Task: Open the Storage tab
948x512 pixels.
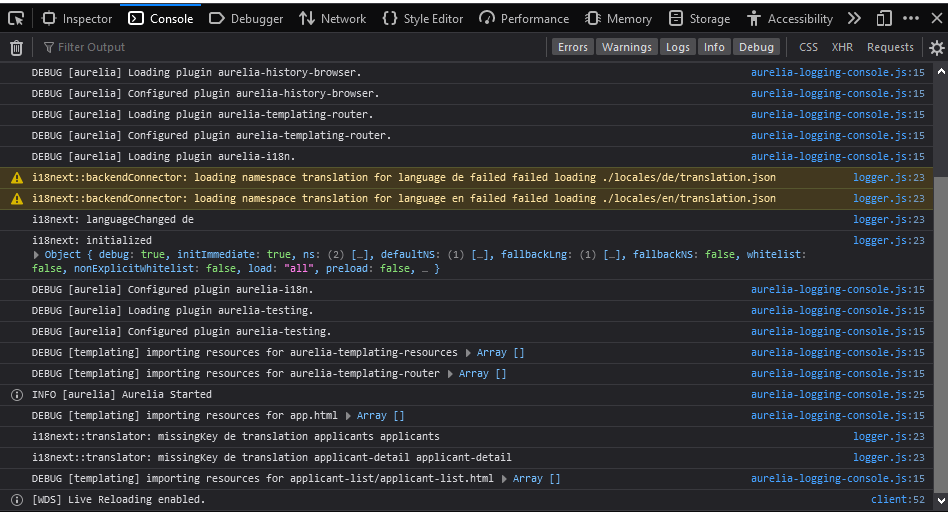Action: click(x=700, y=19)
